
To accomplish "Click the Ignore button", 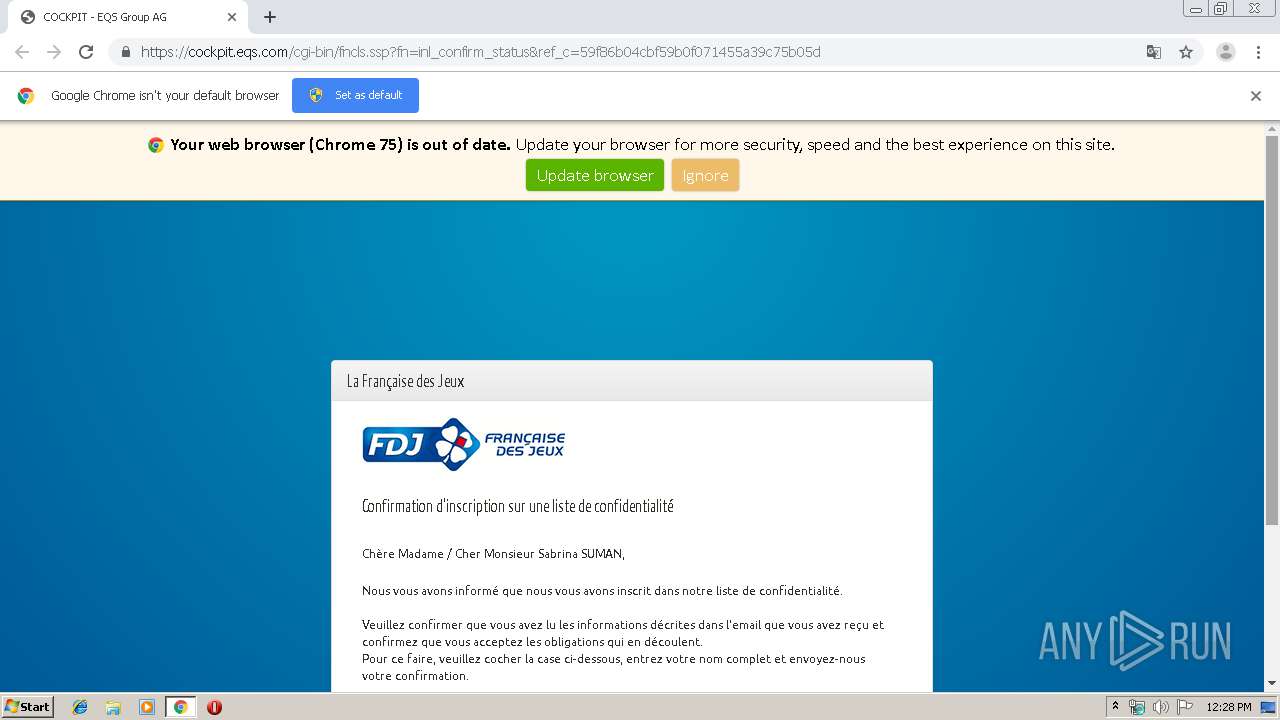I will (705, 175).
